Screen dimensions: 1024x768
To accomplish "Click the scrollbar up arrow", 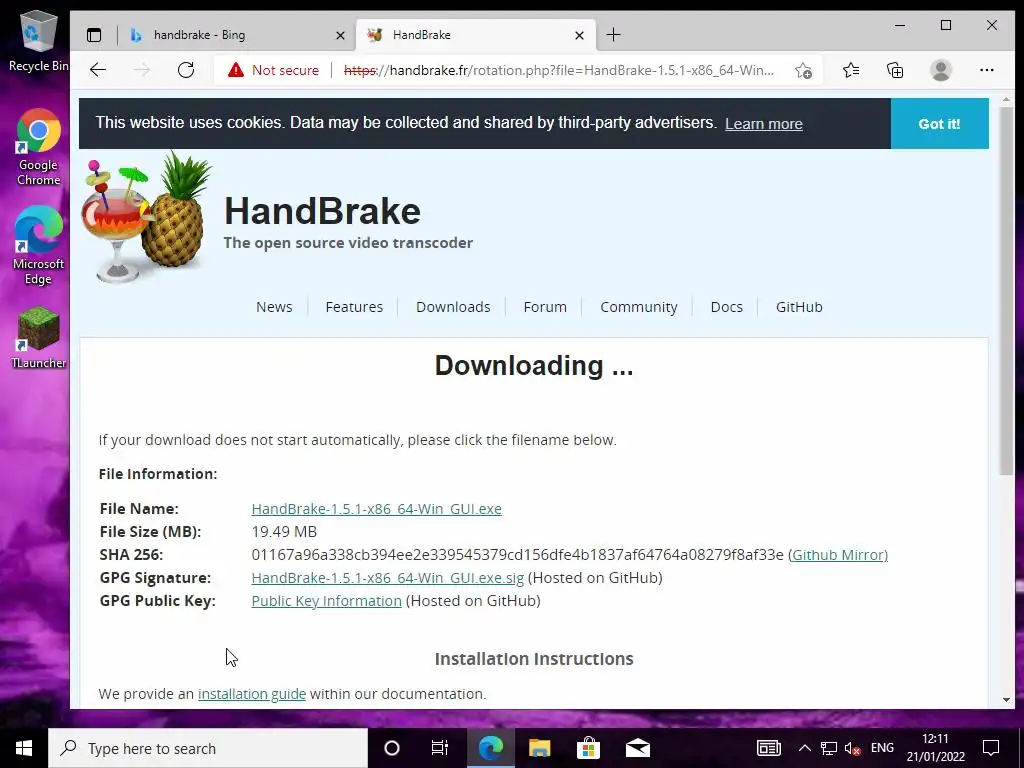I will point(1006,100).
